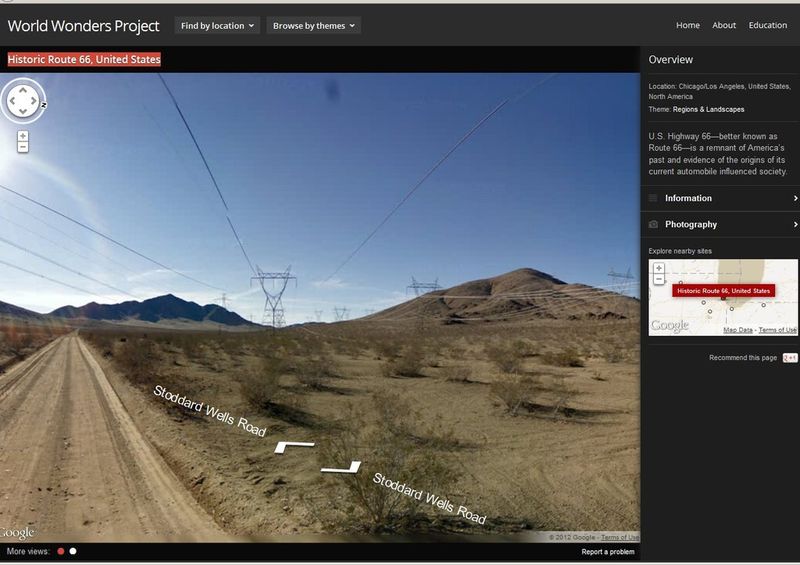Expand the Photography section

720,225
